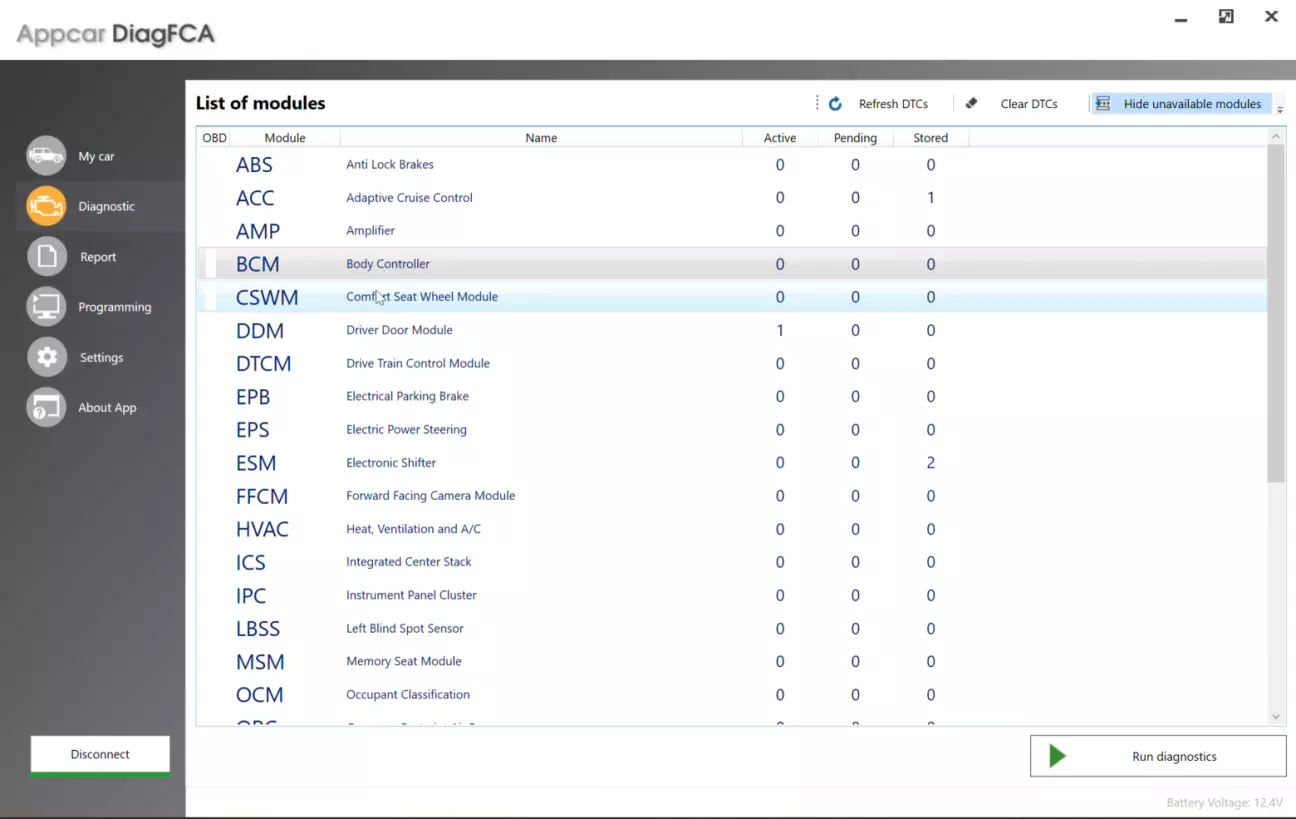The image size is (1296, 819).
Task: Open the Programming monitor icon
Action: click(46, 307)
